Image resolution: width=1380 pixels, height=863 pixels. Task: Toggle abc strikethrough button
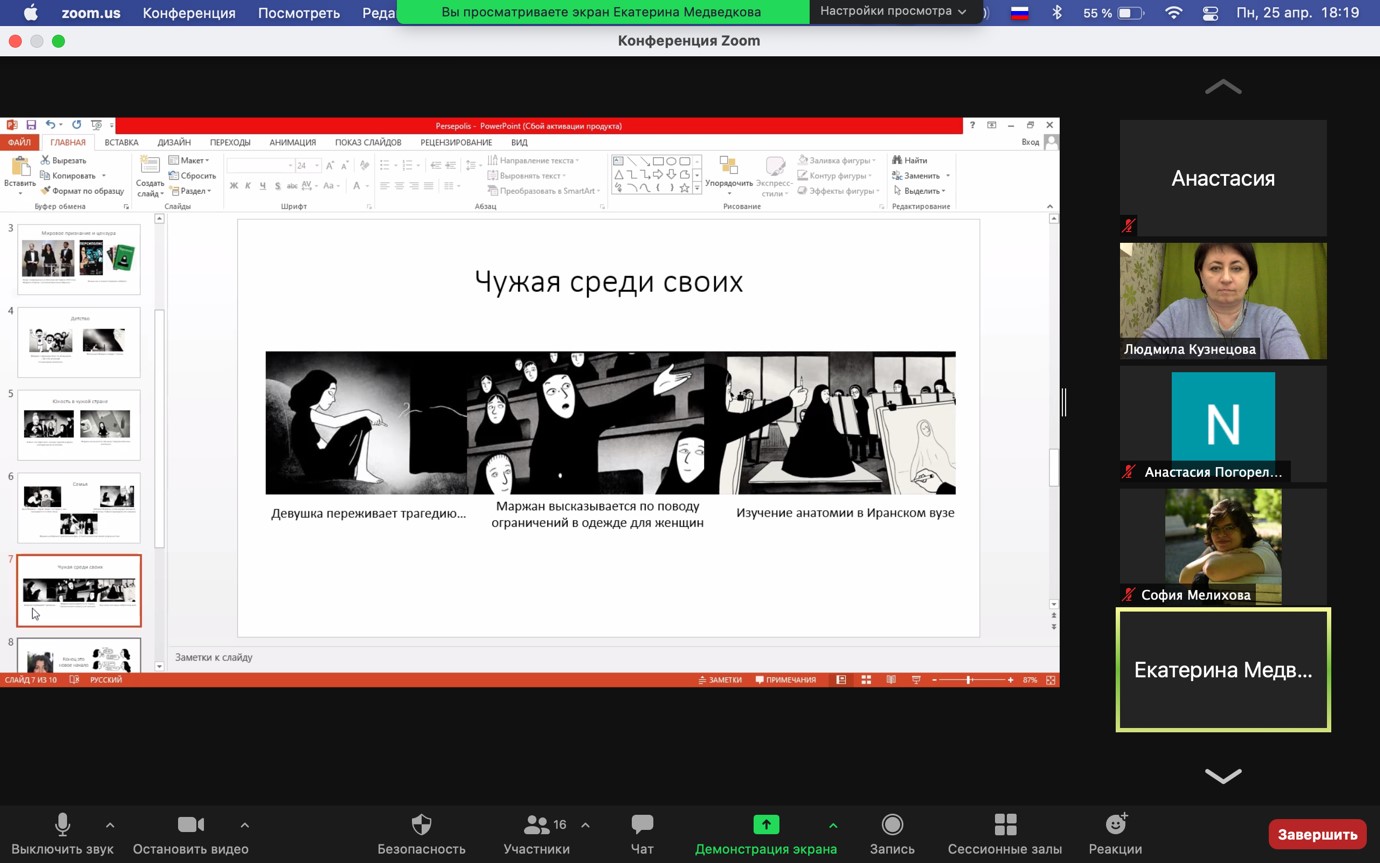point(291,186)
